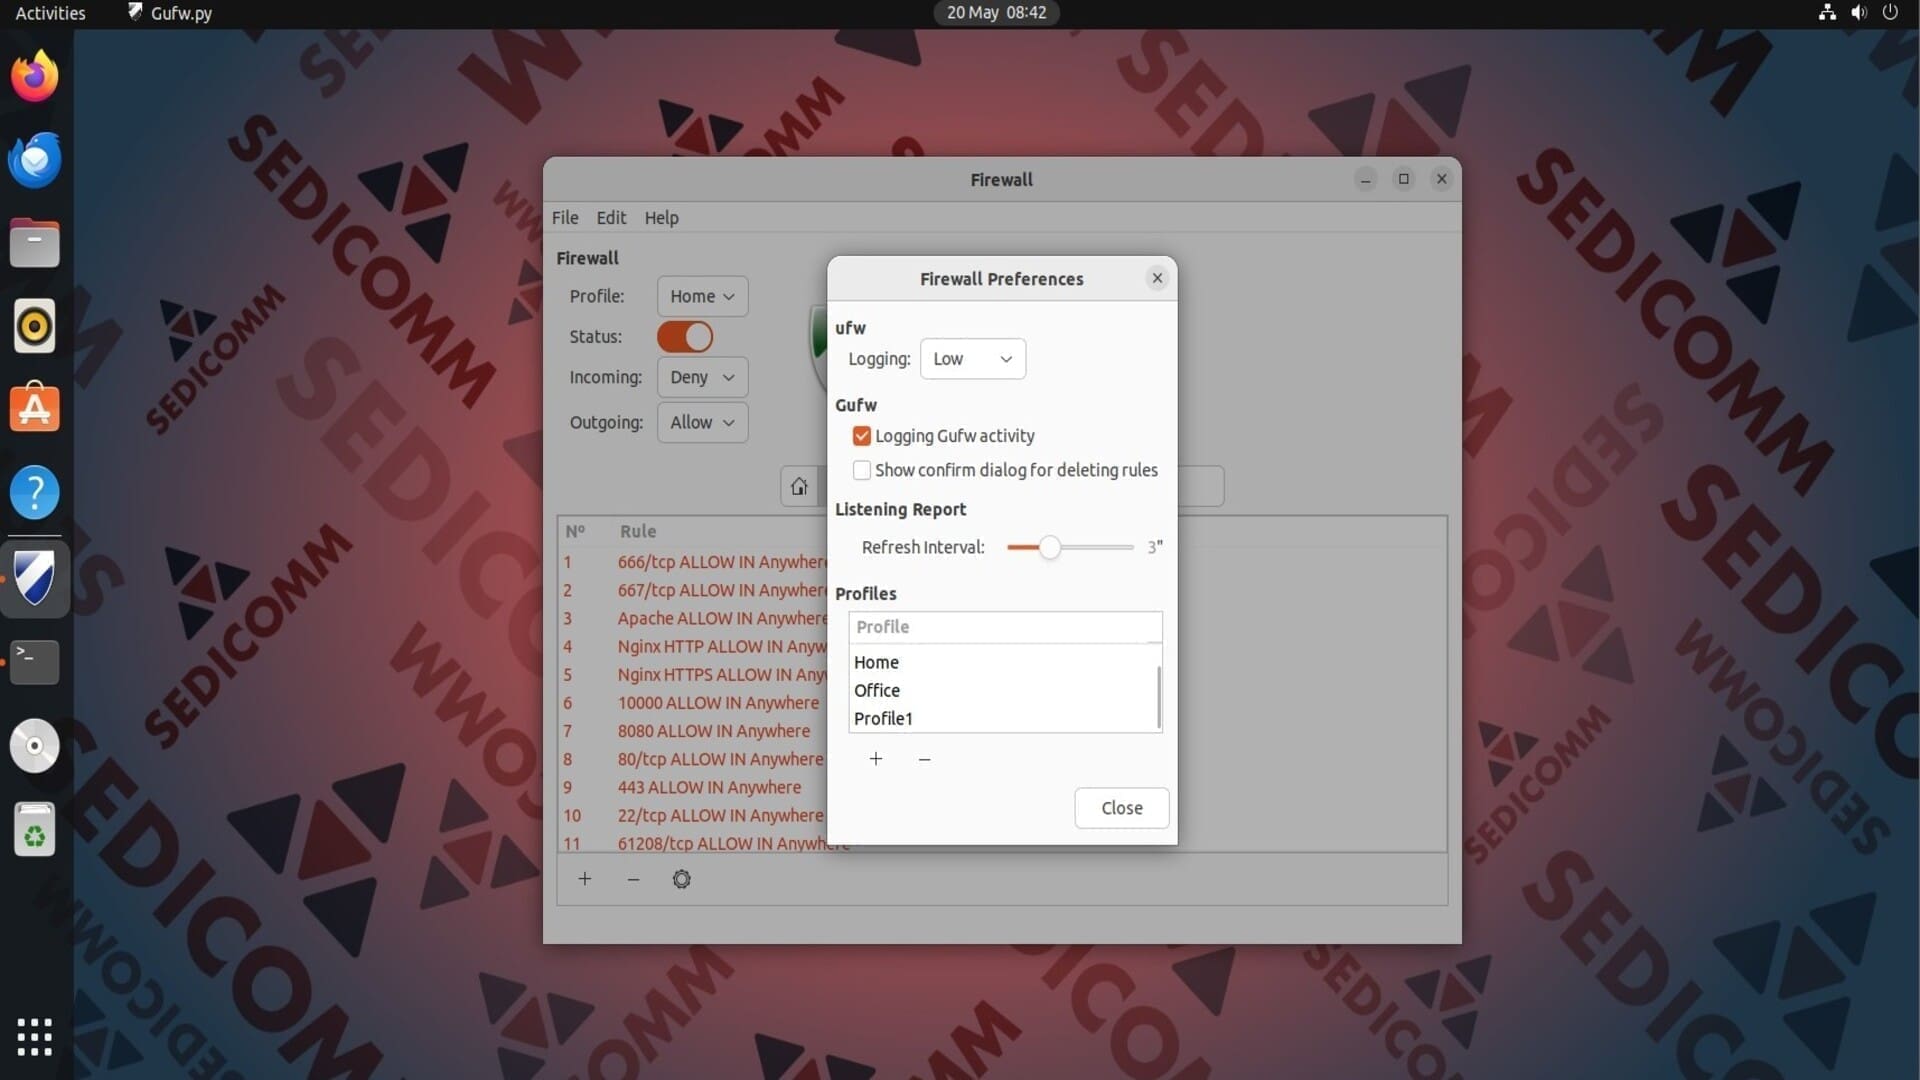1920x1080 pixels.
Task: Open the Incoming Deny dropdown
Action: click(702, 377)
